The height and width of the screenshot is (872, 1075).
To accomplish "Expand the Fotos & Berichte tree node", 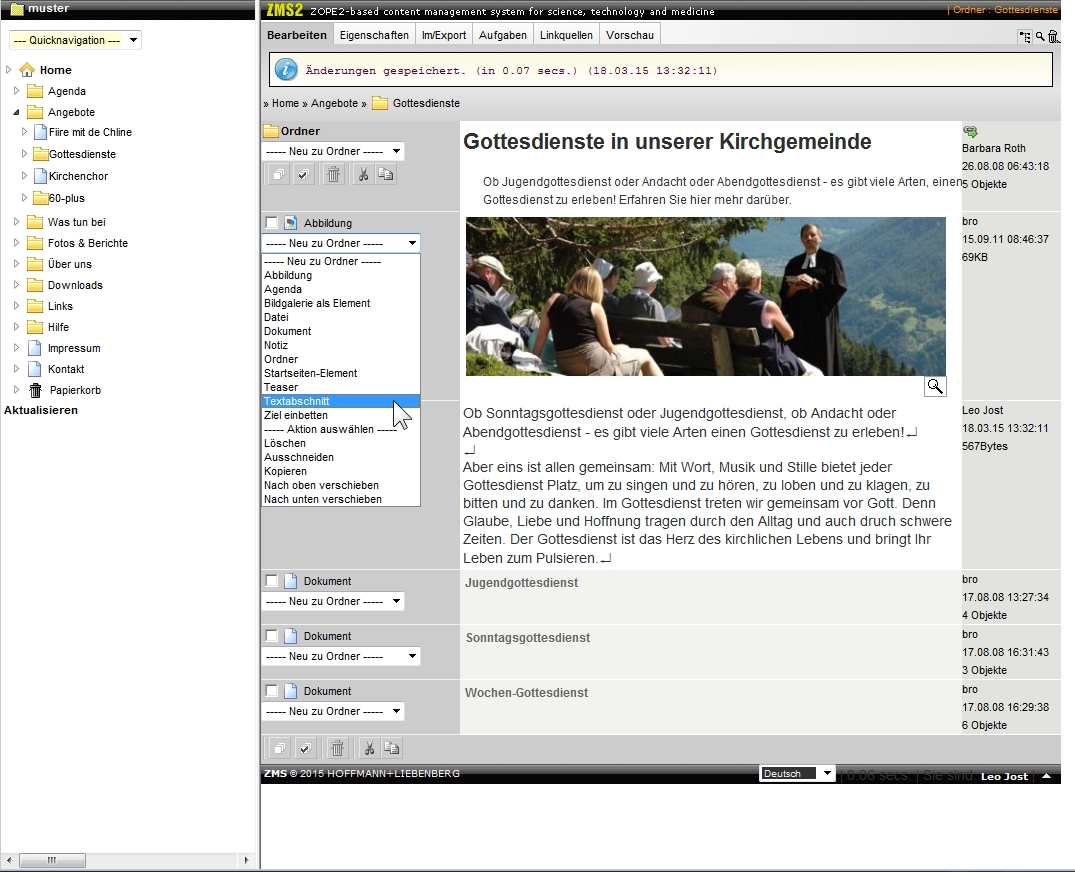I will (x=16, y=243).
